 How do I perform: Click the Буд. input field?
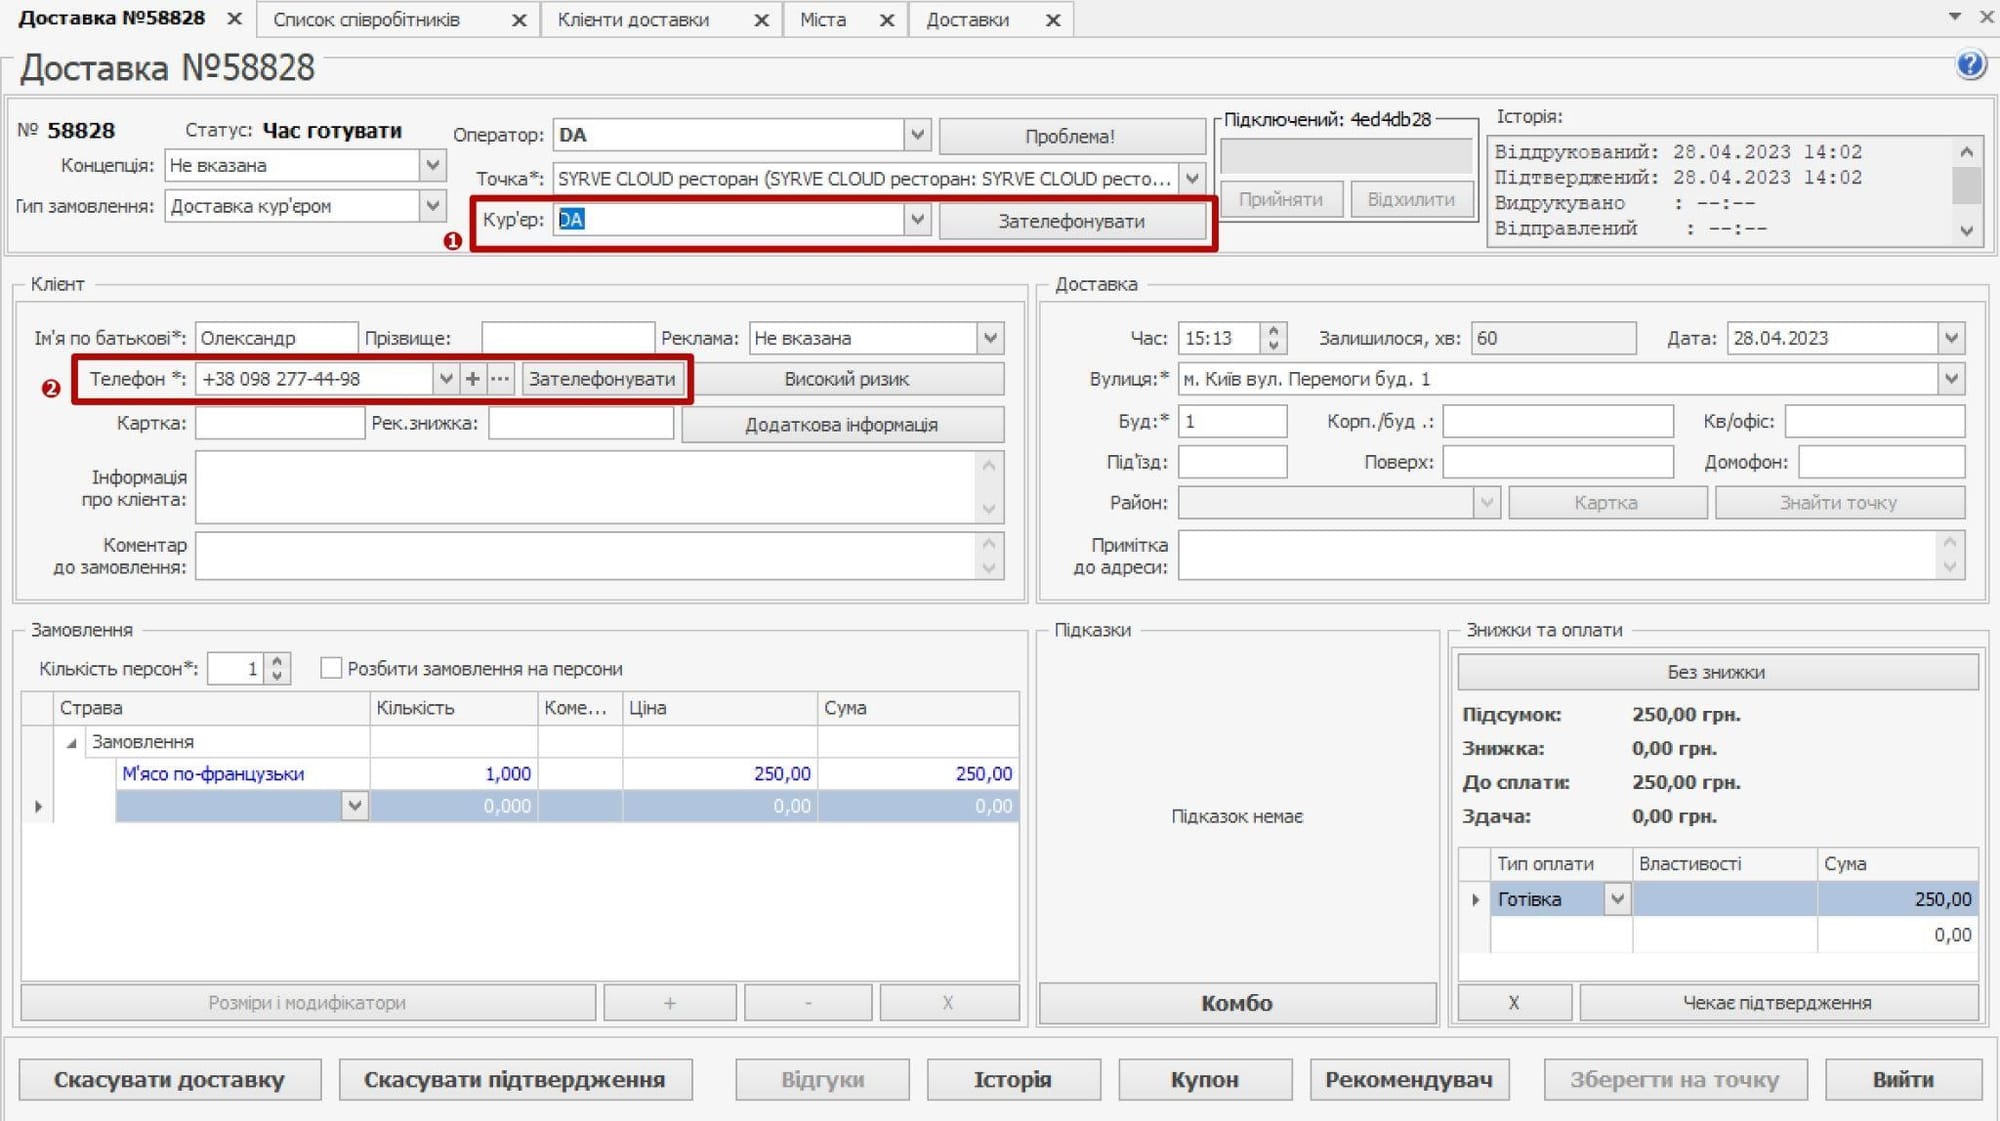(x=1232, y=421)
